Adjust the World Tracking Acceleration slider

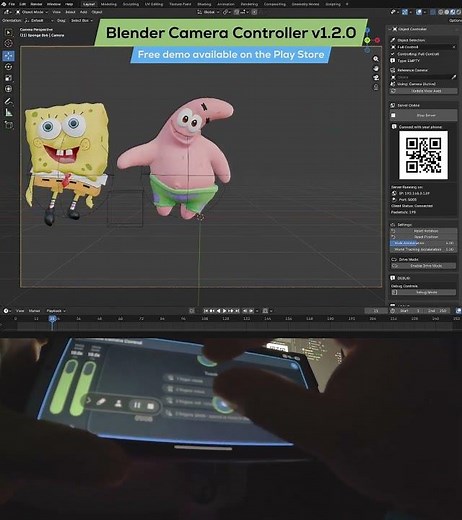pyautogui.click(x=423, y=249)
